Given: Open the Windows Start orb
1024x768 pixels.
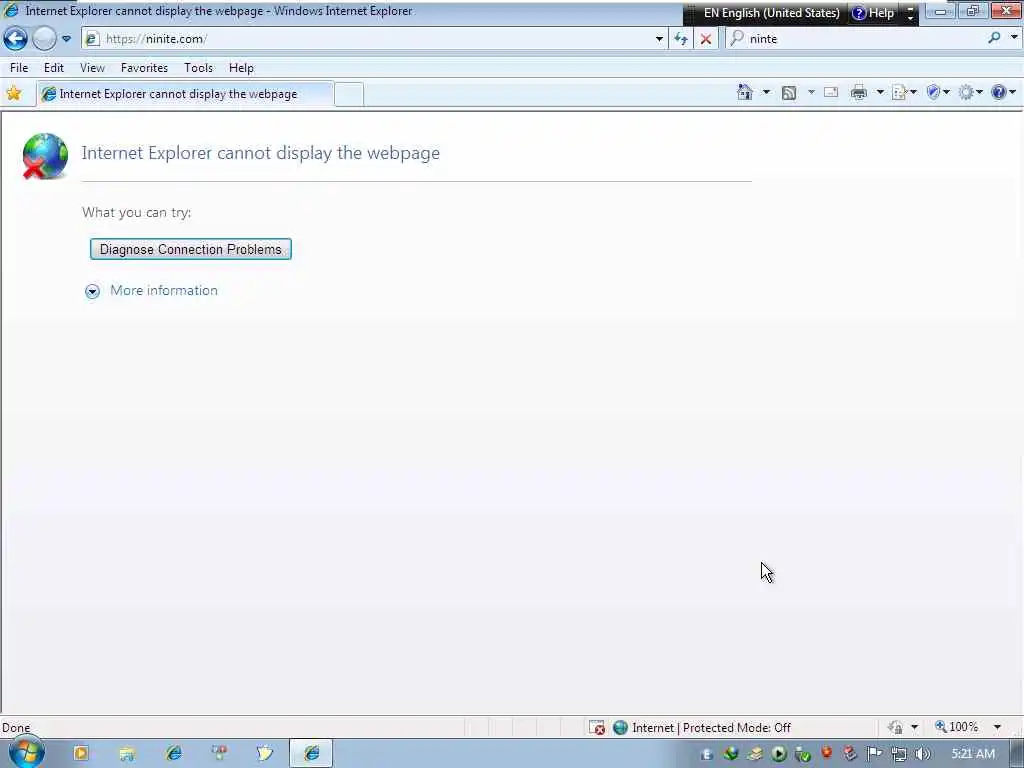Looking at the screenshot, I should tap(26, 752).
